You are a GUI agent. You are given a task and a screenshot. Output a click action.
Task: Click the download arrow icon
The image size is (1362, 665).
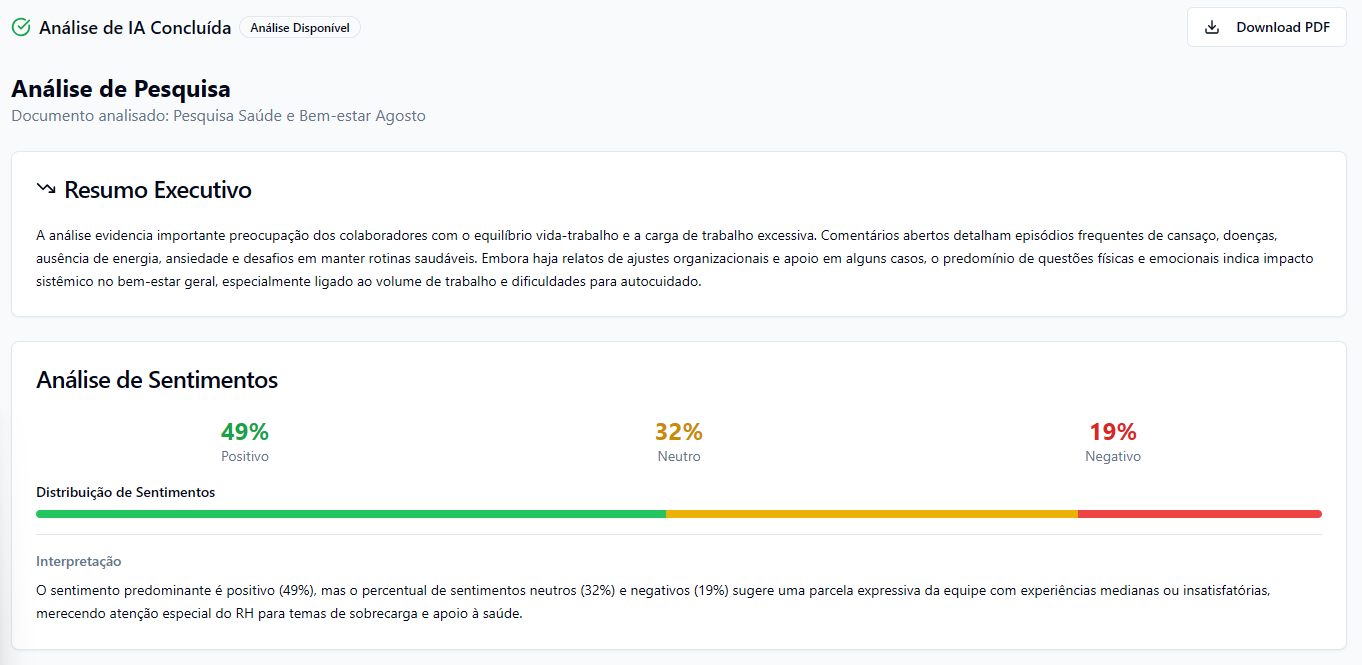point(1212,27)
